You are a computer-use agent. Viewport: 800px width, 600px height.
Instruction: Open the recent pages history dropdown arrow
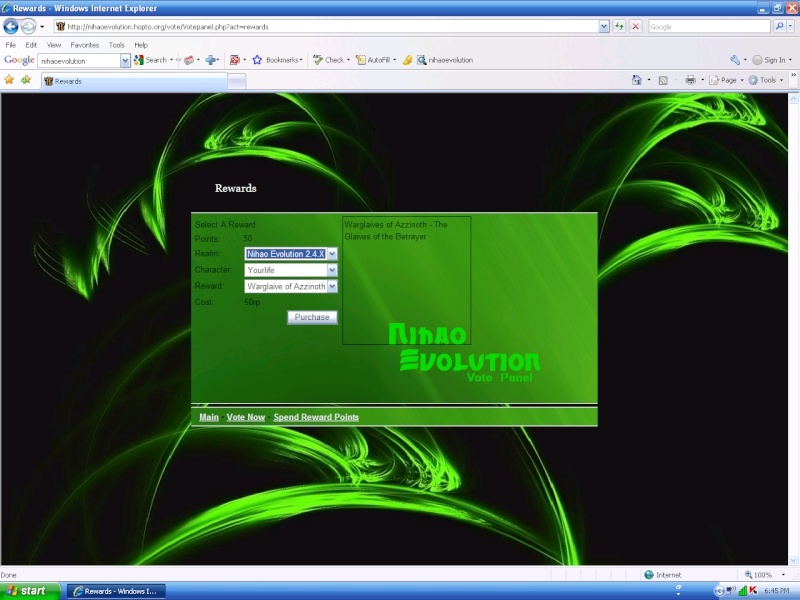pos(42,27)
